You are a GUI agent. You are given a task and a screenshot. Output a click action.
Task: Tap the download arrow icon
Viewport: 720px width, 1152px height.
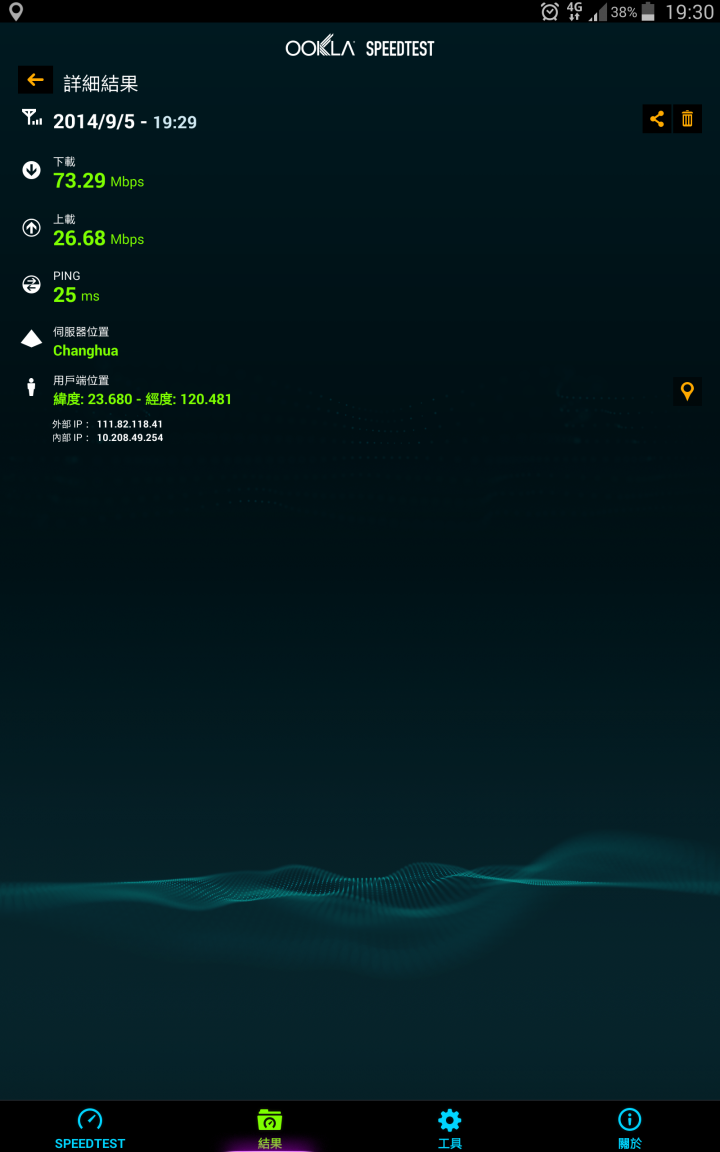click(31, 170)
